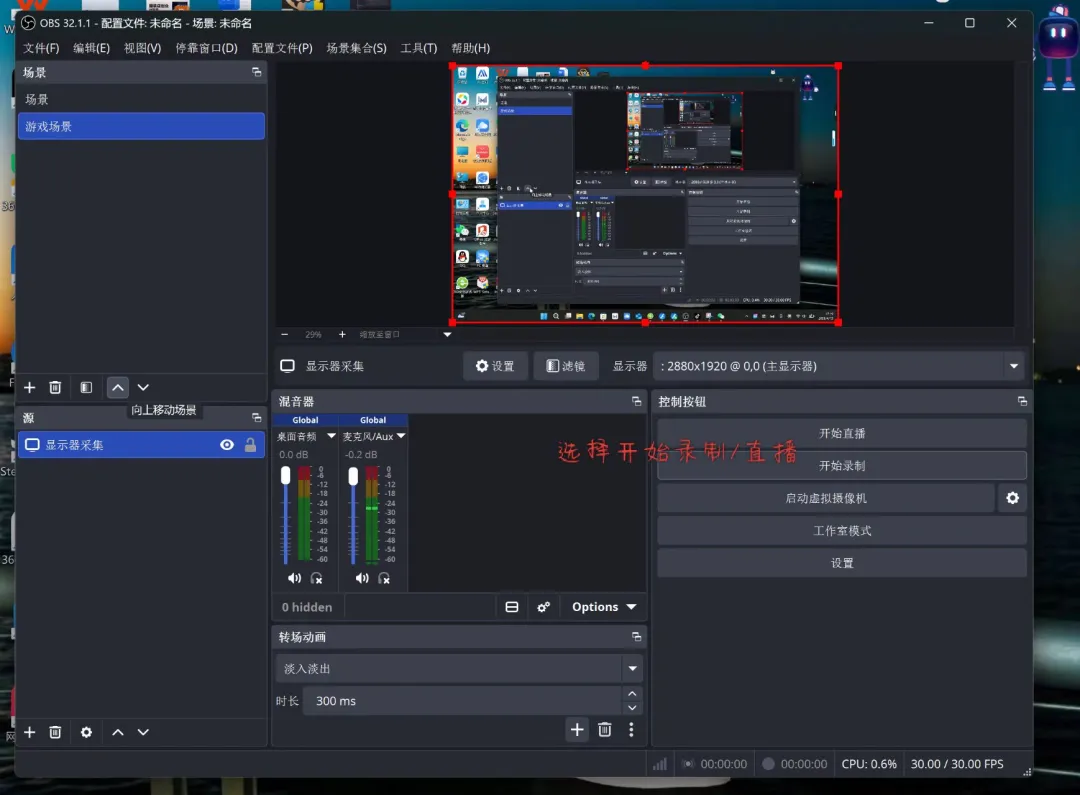Delete selected scene with trash icon
Viewport: 1080px width, 795px height.
click(55, 387)
